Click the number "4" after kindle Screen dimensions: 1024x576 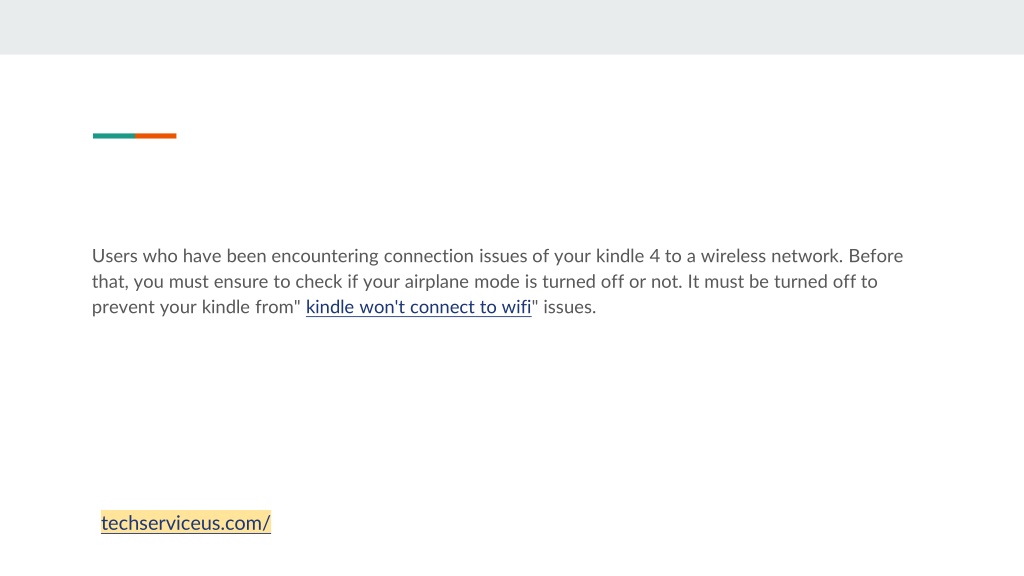point(654,256)
